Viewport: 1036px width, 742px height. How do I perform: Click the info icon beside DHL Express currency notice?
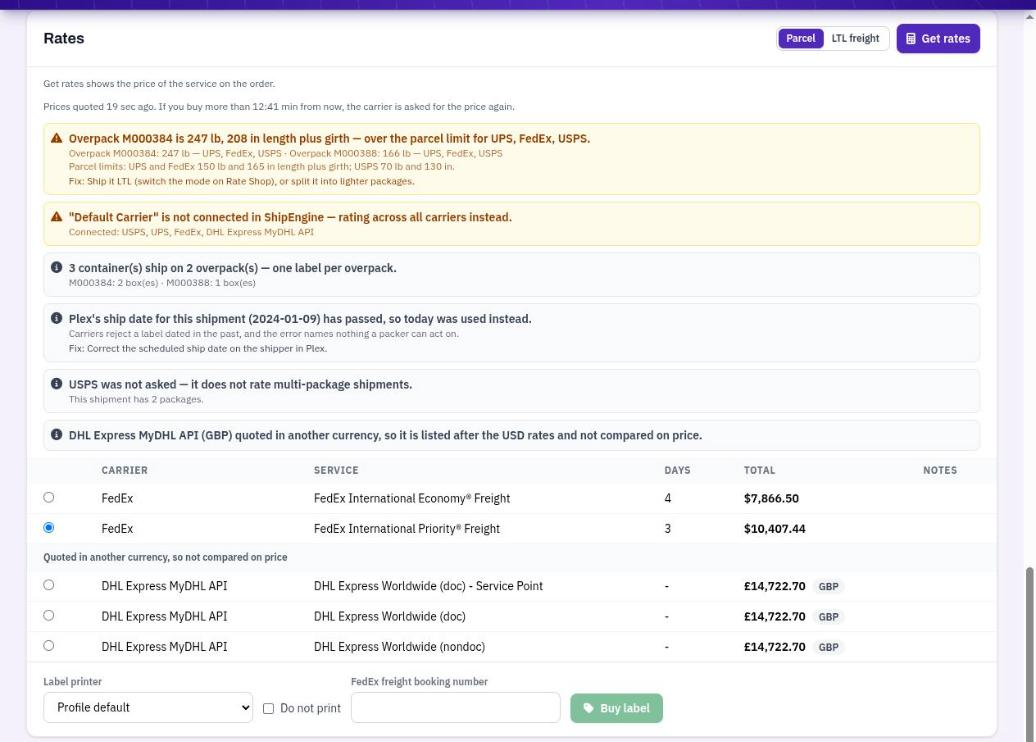[x=57, y=435]
